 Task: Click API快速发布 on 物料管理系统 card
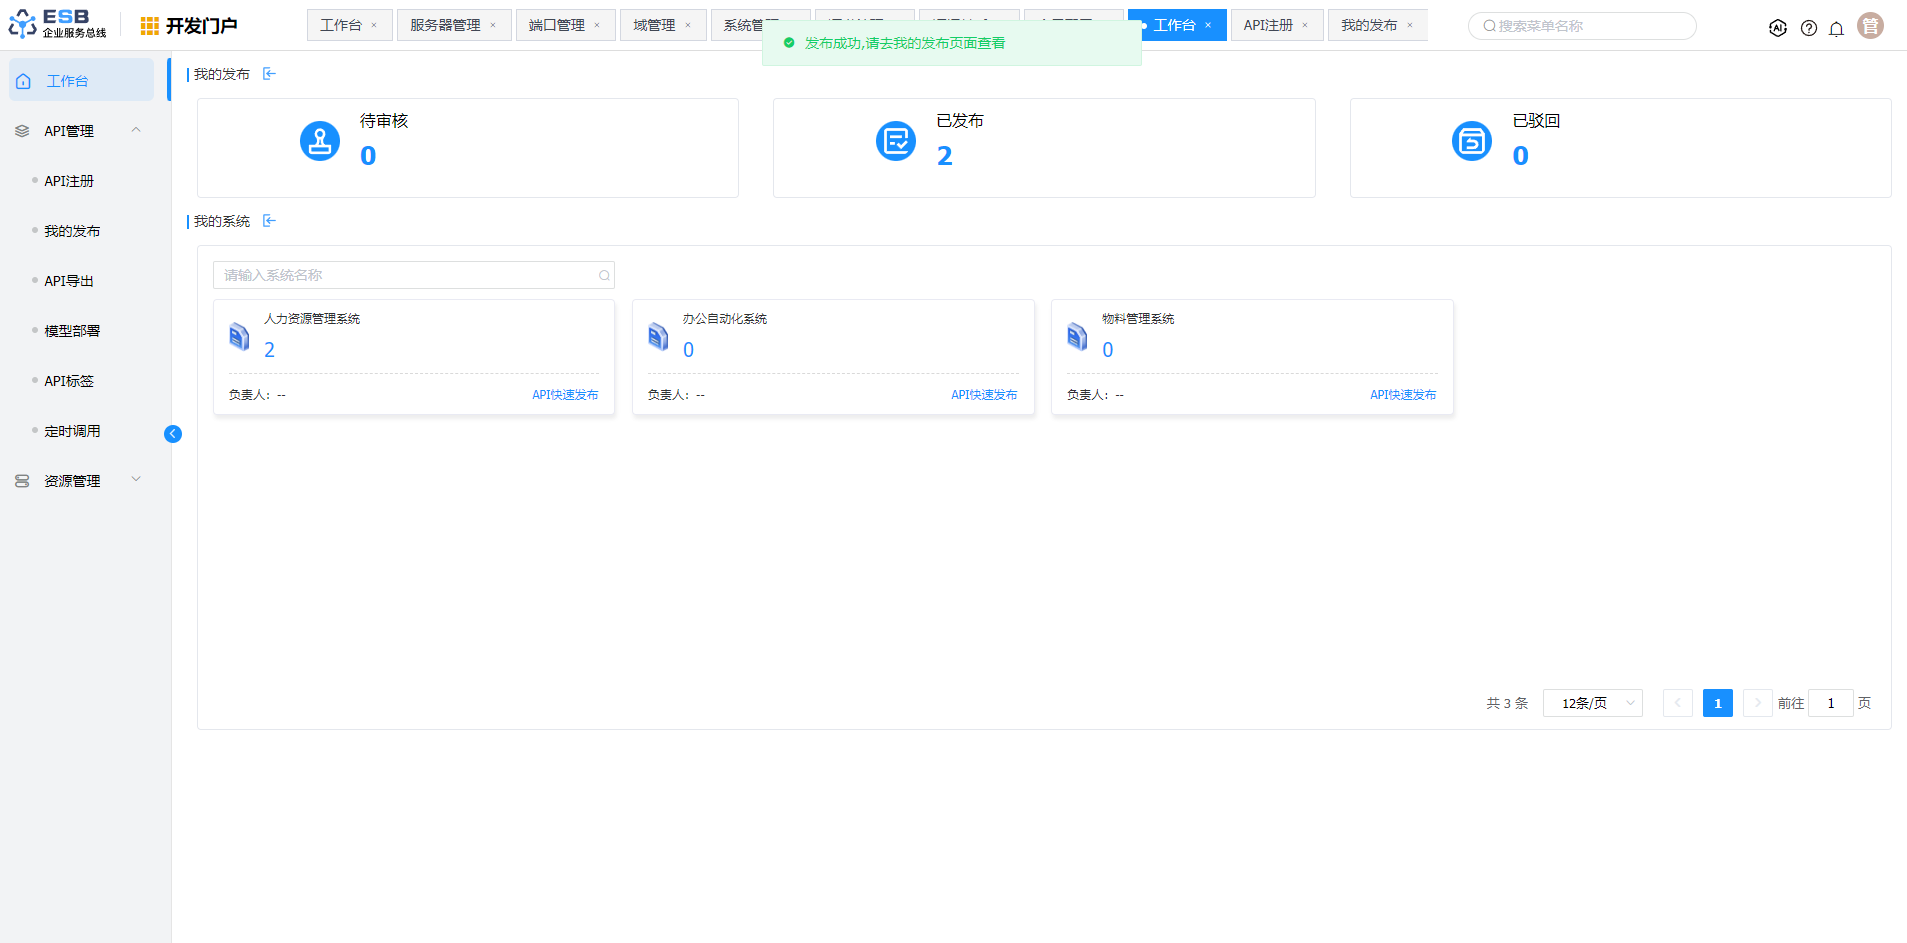(x=1402, y=395)
